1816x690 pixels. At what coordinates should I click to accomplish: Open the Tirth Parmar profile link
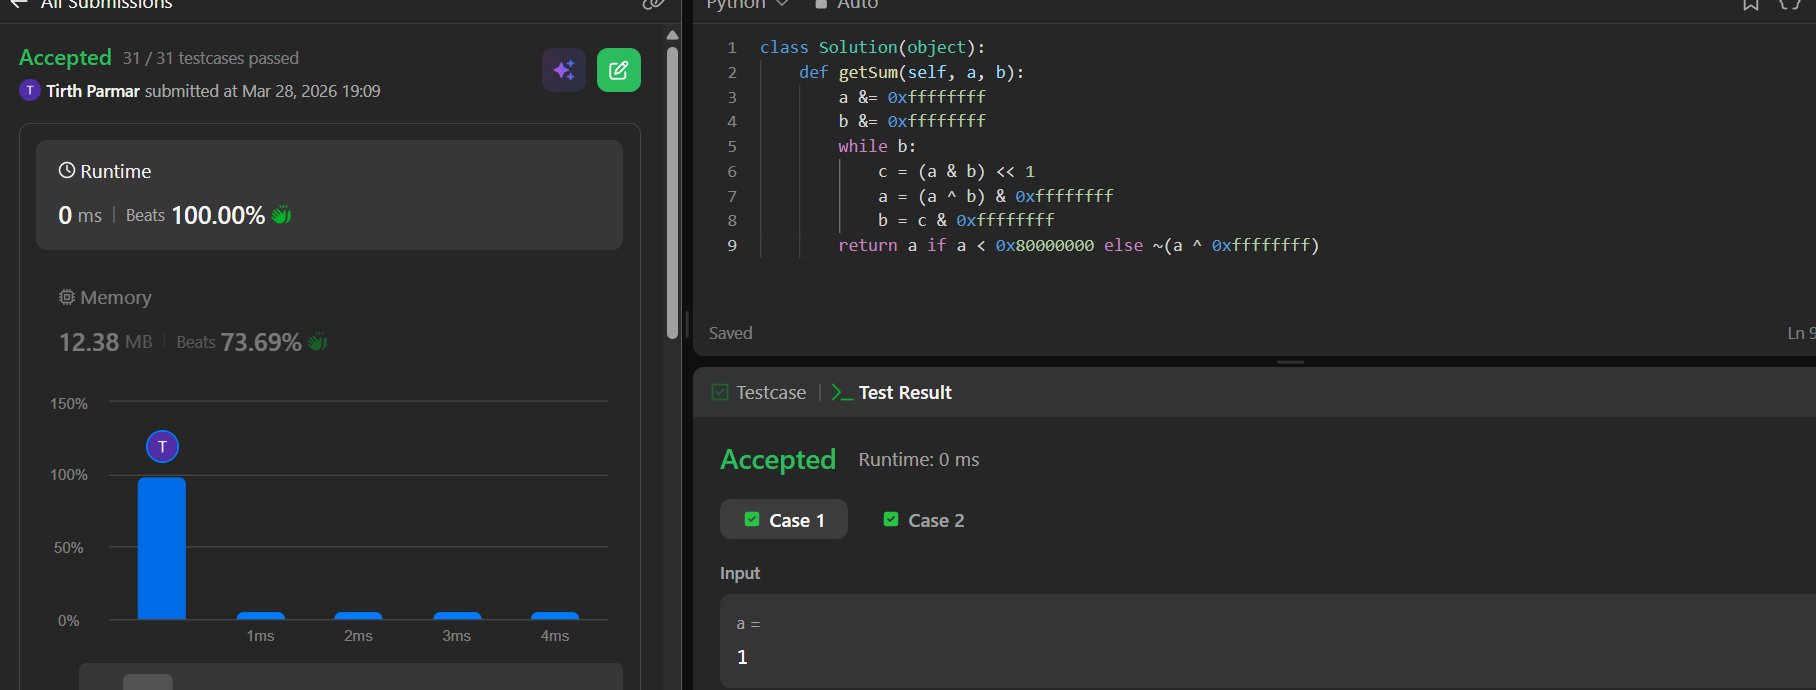(92, 91)
